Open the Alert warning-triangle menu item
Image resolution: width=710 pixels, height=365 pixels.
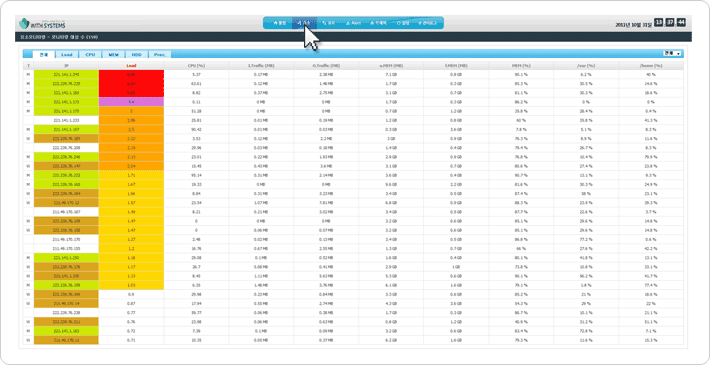coord(353,23)
